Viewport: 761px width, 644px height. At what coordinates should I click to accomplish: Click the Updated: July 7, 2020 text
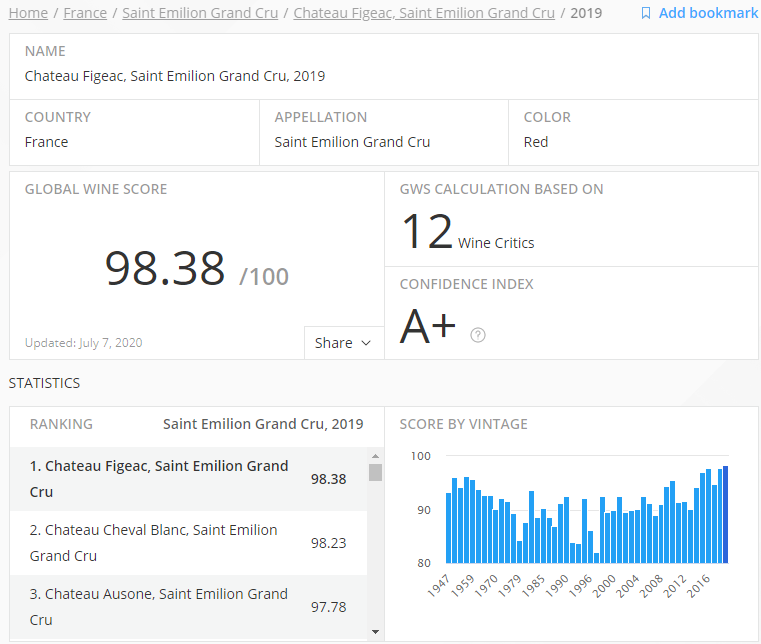(x=83, y=343)
